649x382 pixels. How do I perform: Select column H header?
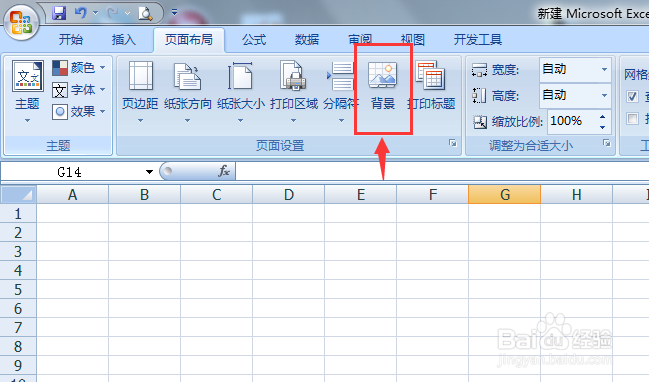pos(577,195)
